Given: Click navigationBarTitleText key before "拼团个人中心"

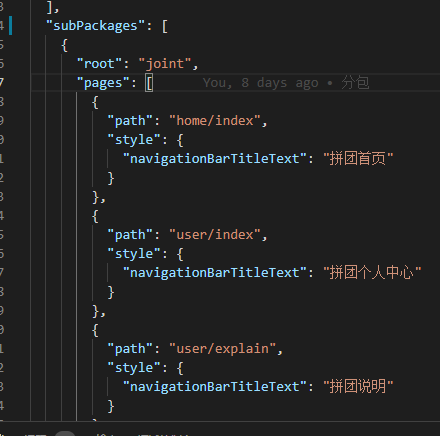Looking at the screenshot, I should click(x=215, y=273).
